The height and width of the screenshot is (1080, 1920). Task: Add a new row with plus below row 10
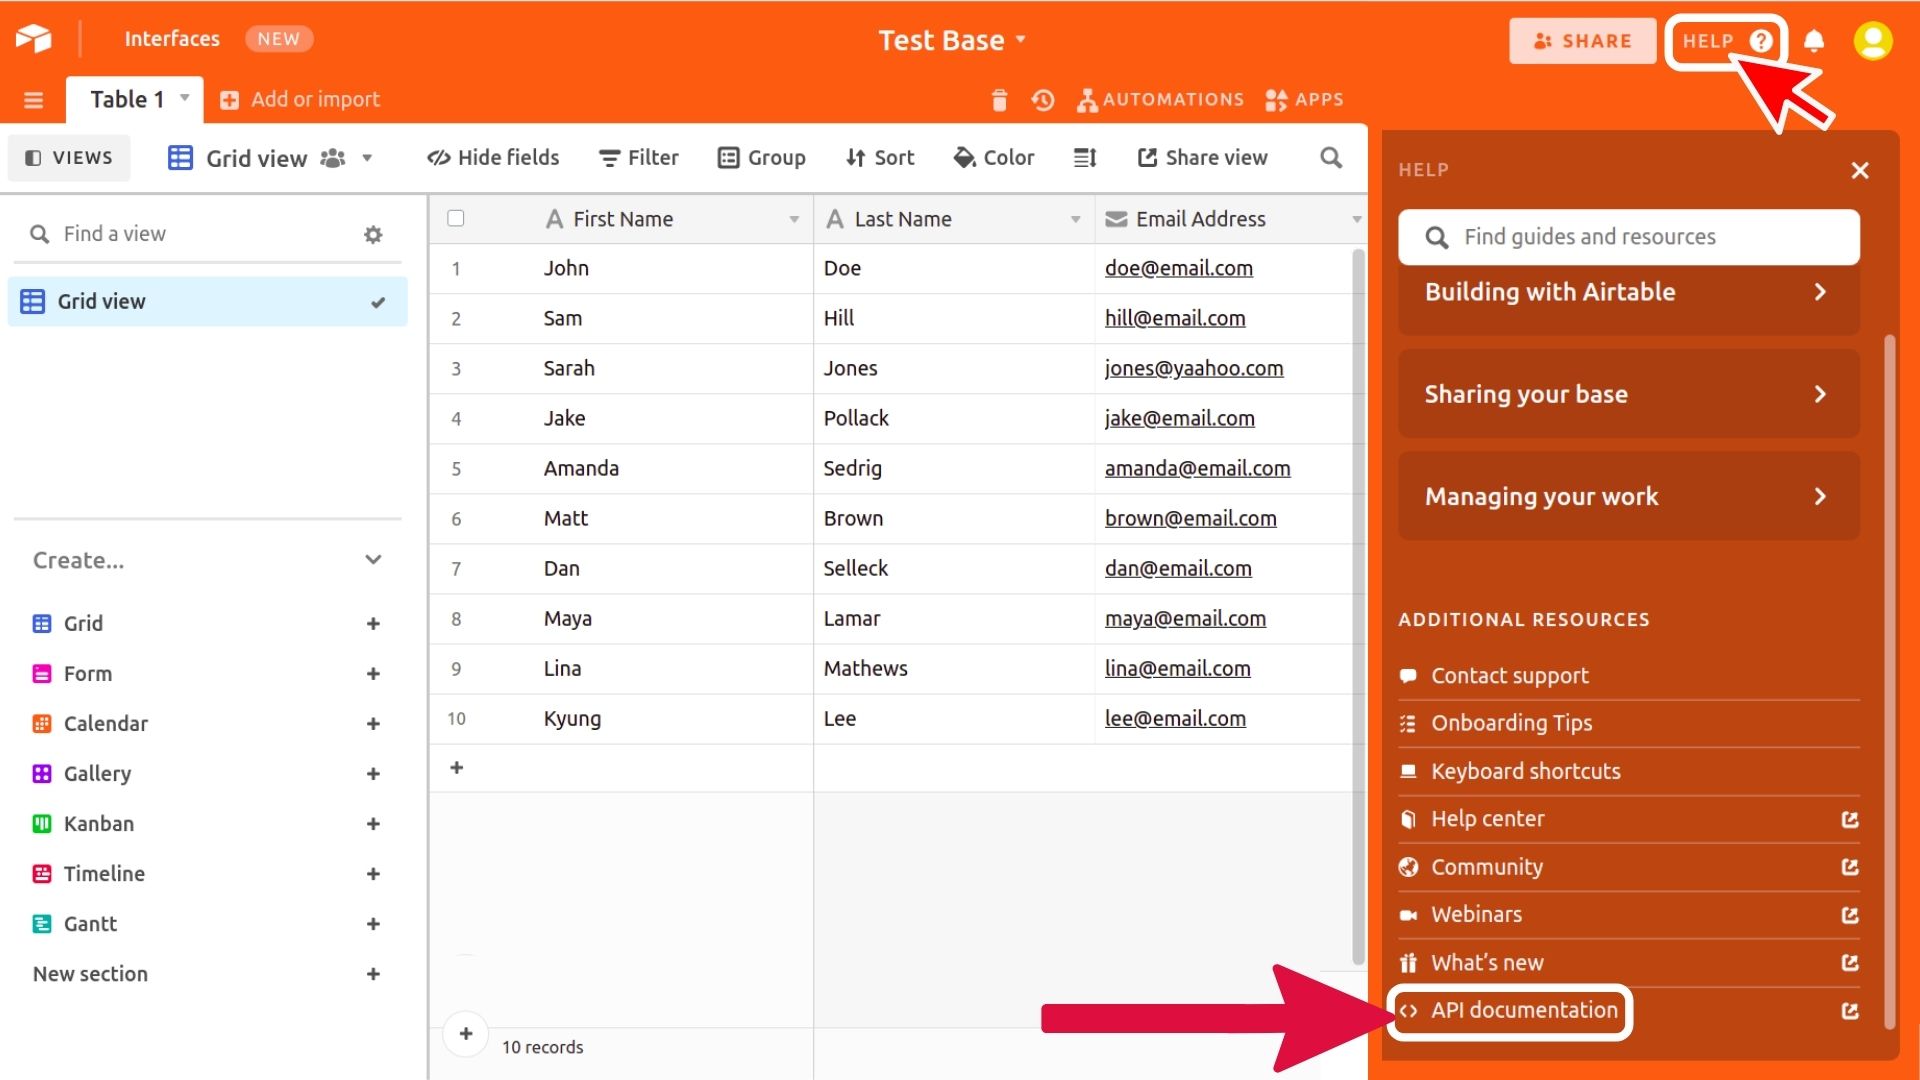(457, 768)
